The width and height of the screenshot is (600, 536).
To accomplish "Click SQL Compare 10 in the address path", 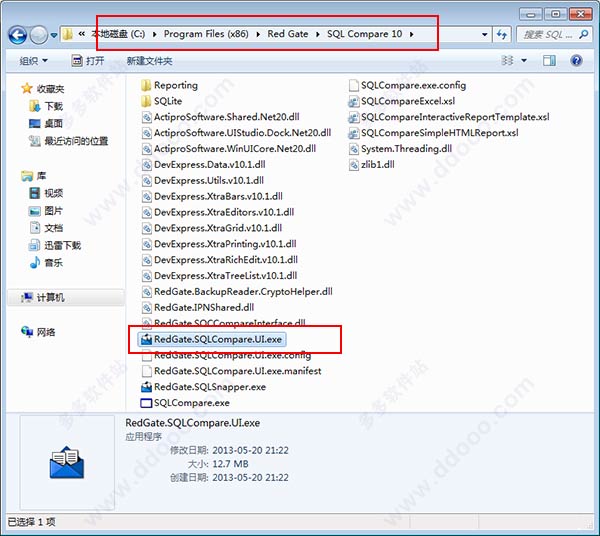I will [x=364, y=34].
